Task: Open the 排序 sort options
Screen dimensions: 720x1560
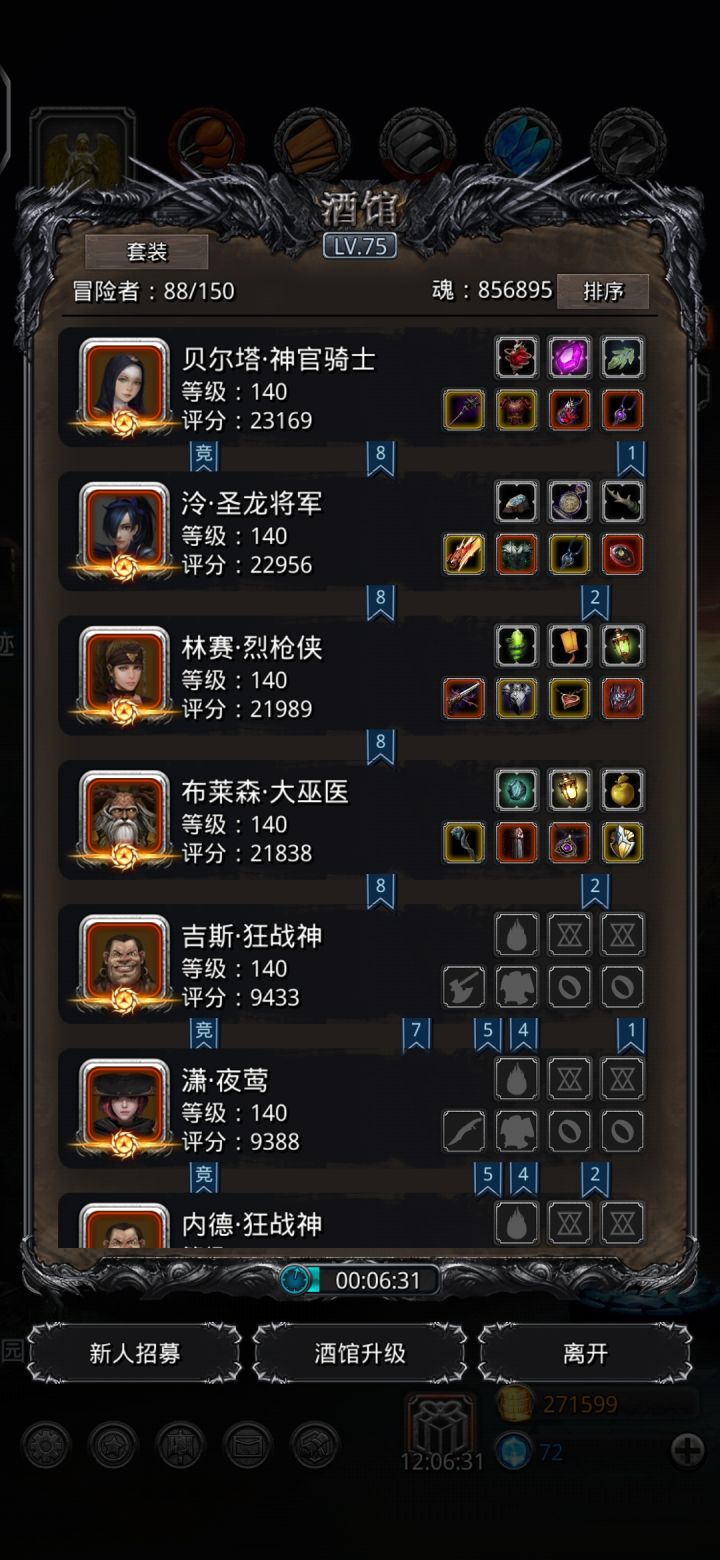Action: click(603, 291)
